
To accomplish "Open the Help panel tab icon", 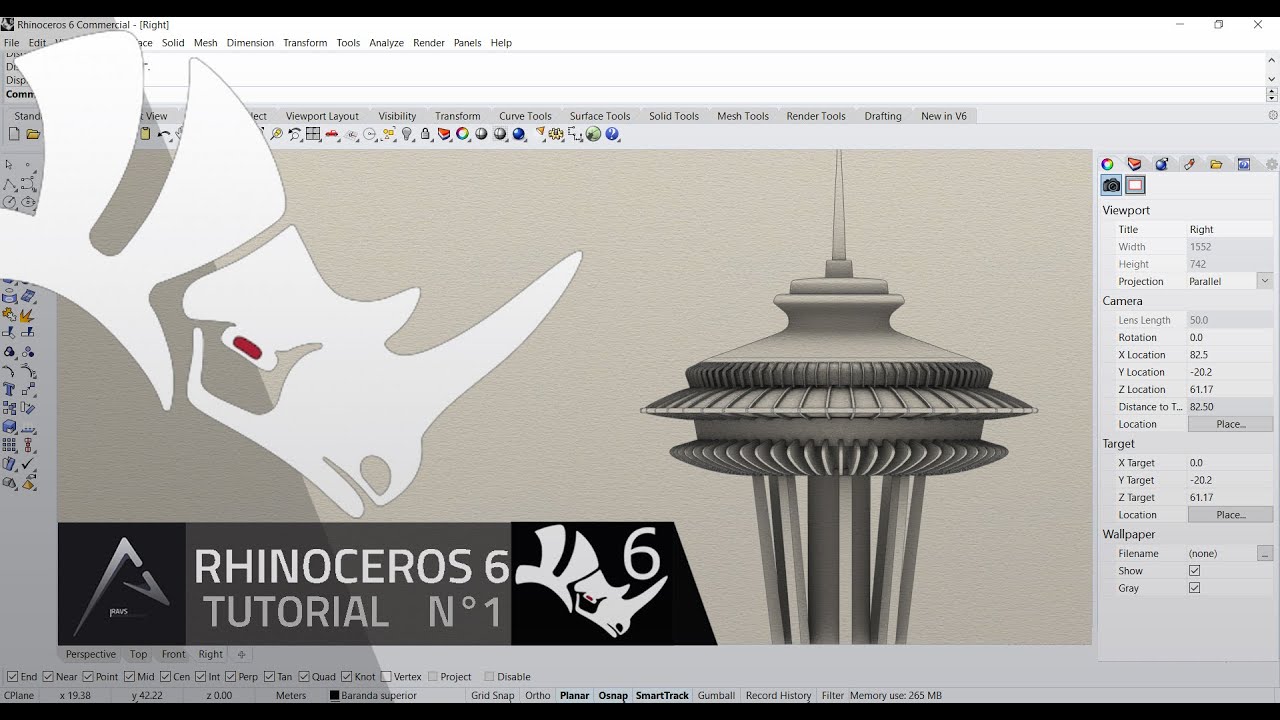I will point(1244,164).
